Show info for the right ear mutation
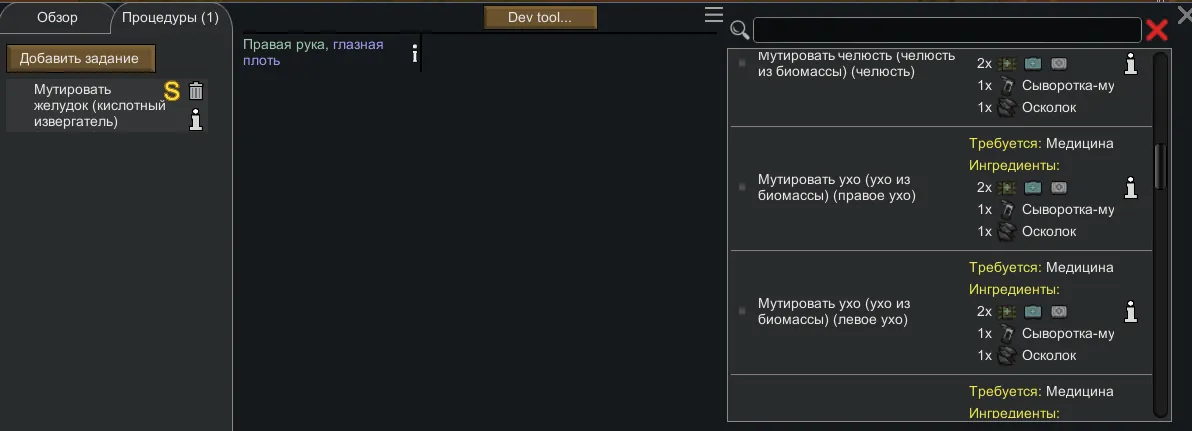This screenshot has height=431, width=1192. pos(1131,187)
